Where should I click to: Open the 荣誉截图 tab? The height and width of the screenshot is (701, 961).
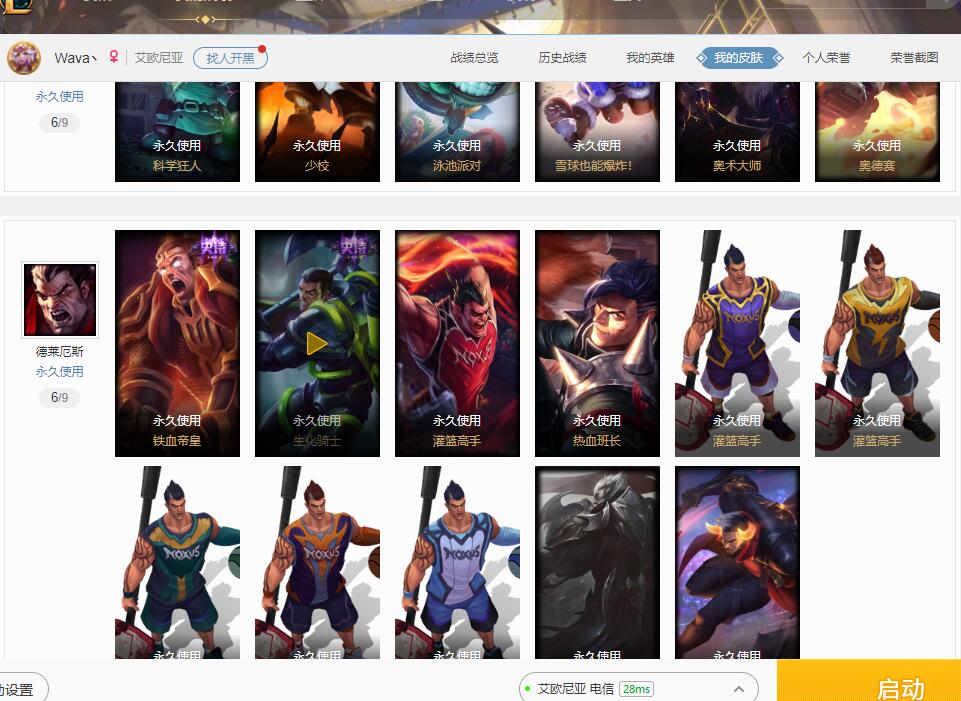(x=914, y=58)
